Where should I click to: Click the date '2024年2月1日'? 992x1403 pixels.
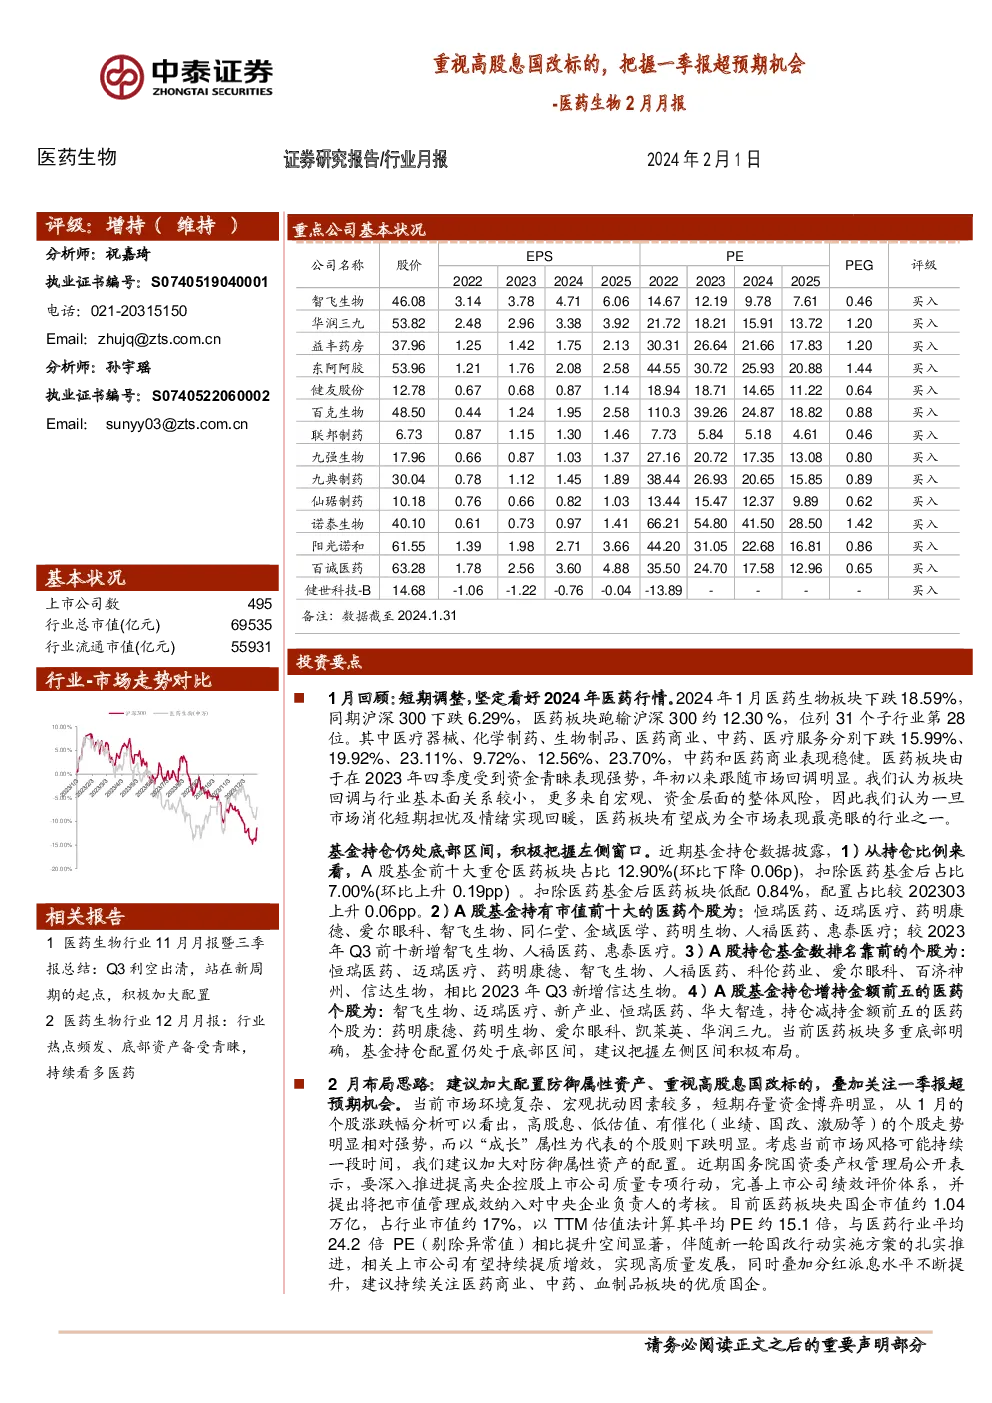tap(703, 159)
